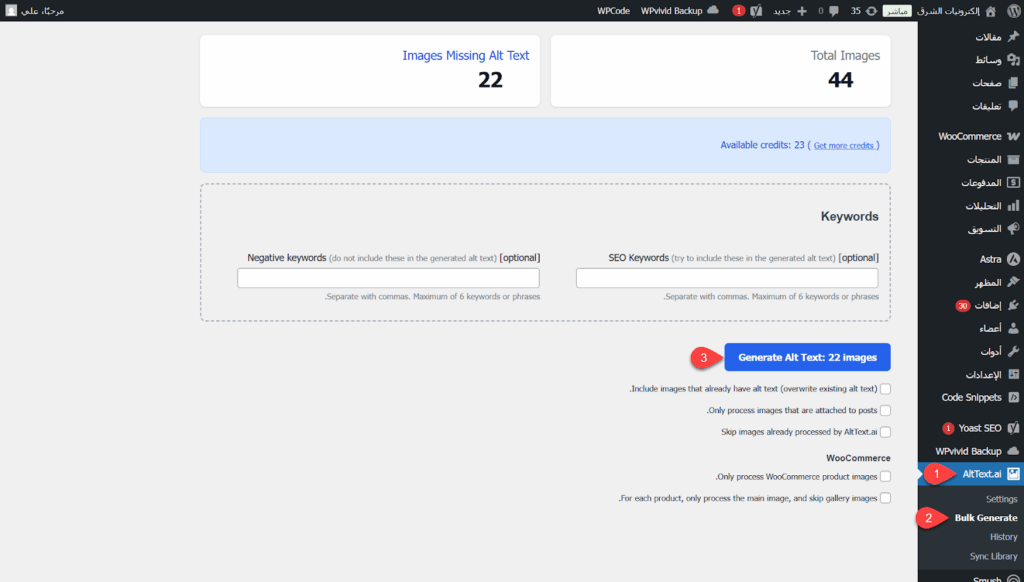Click the plugins plug icon next to إضافات
This screenshot has height=582, width=1024.
coord(1013,305)
